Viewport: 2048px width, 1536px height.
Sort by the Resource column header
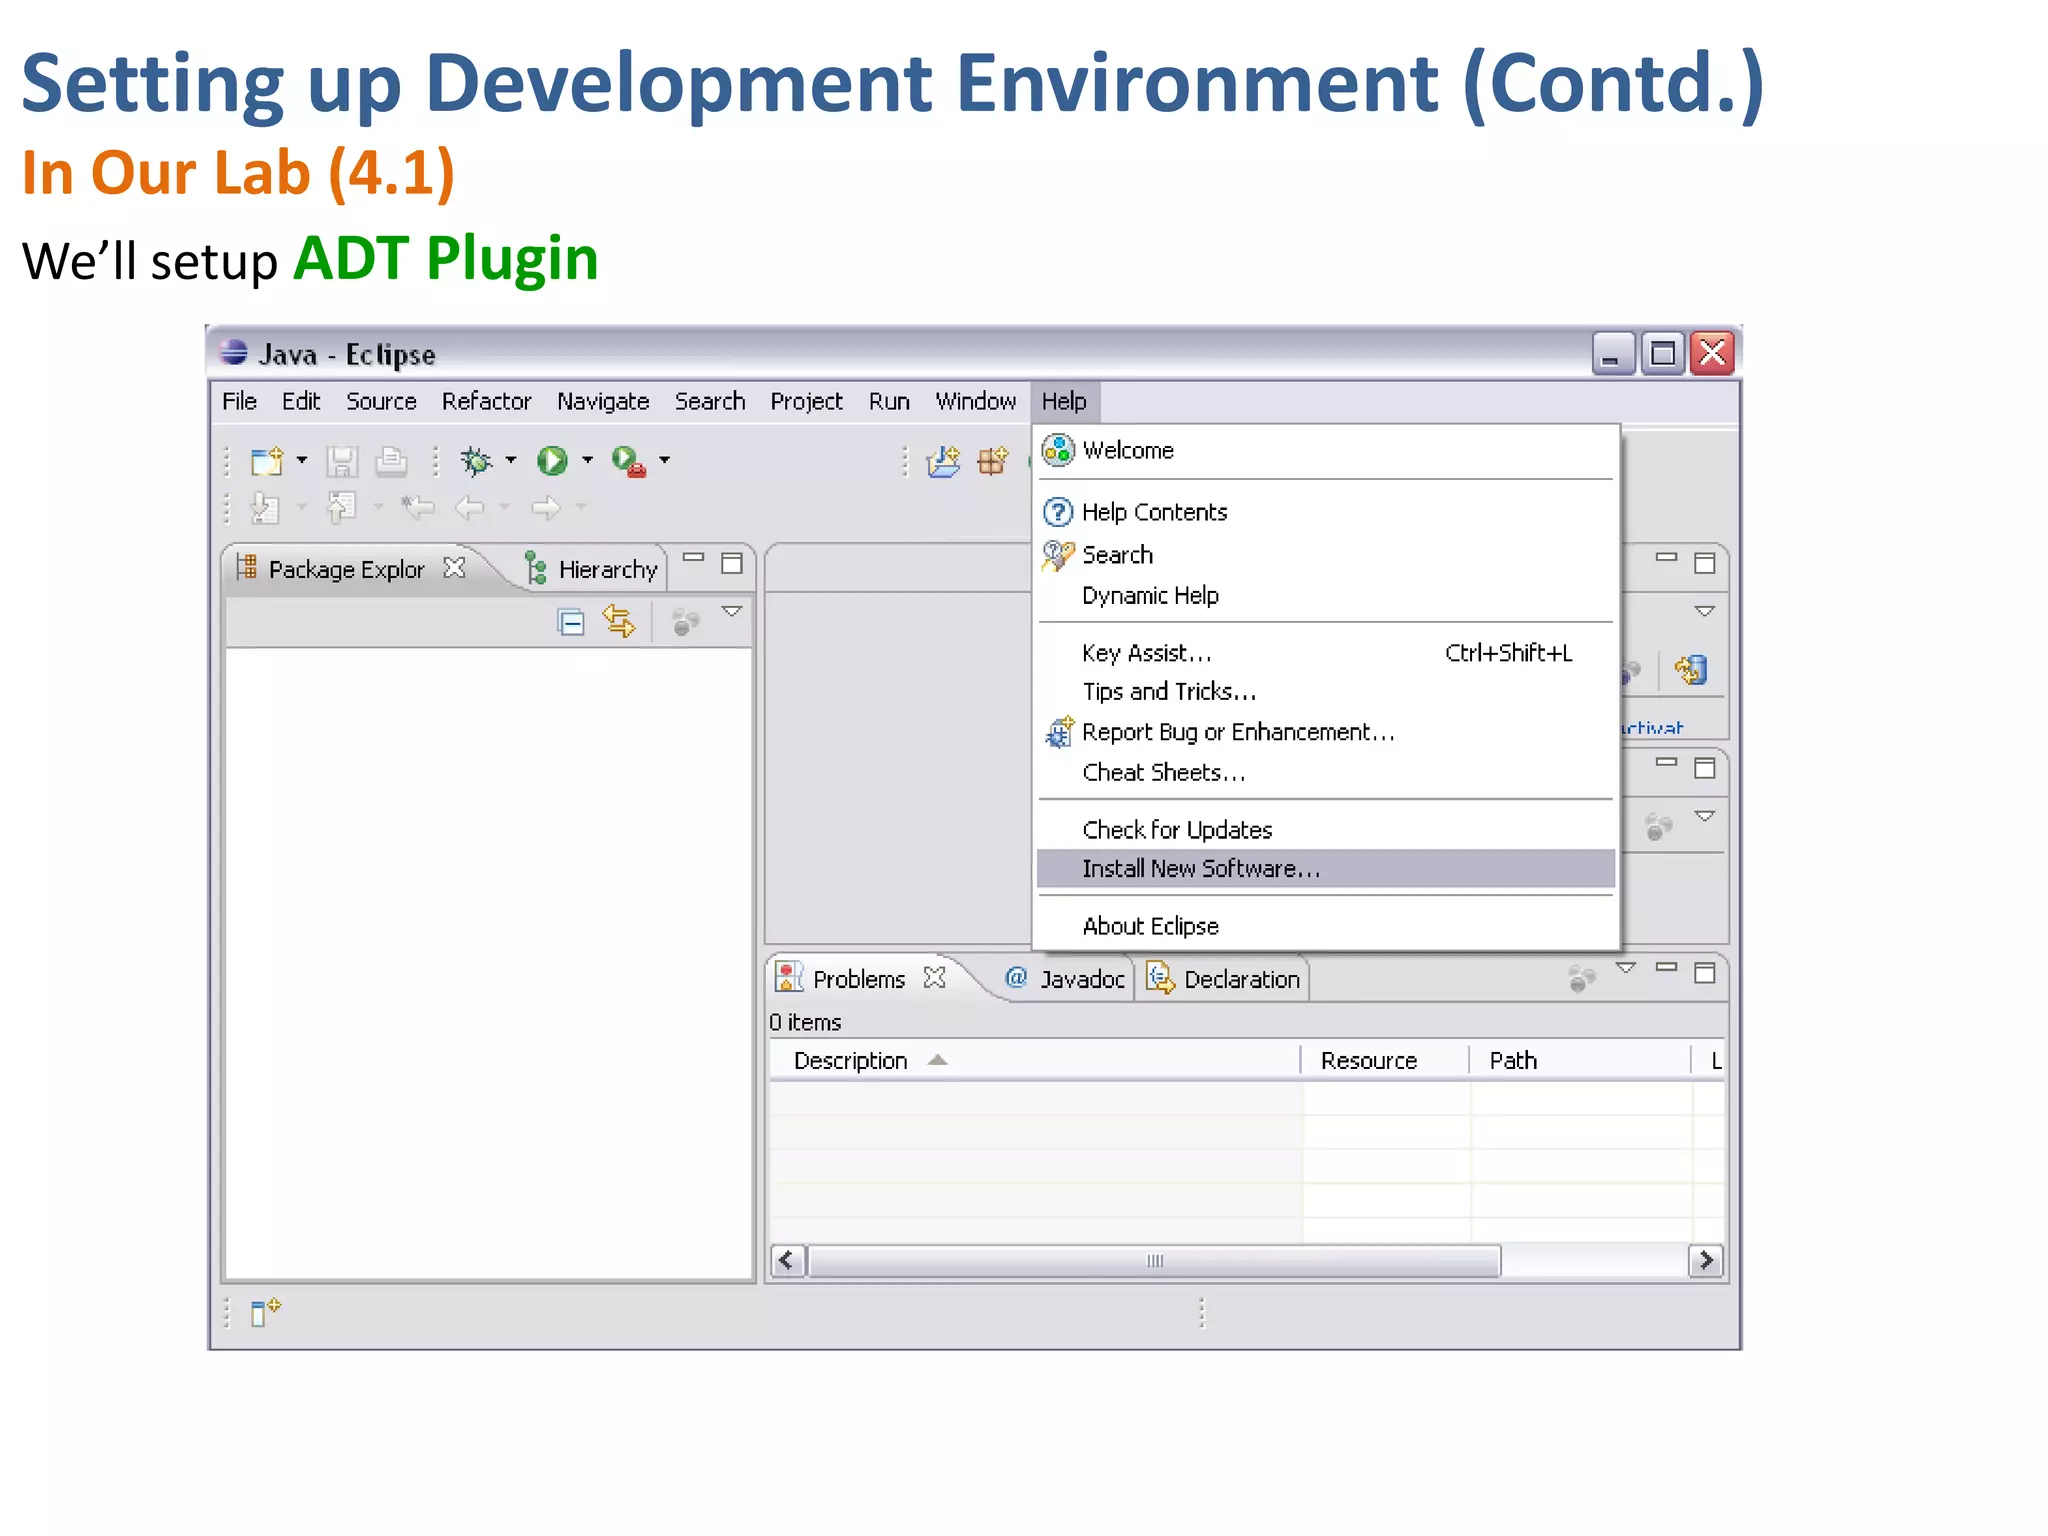[x=1385, y=1060]
